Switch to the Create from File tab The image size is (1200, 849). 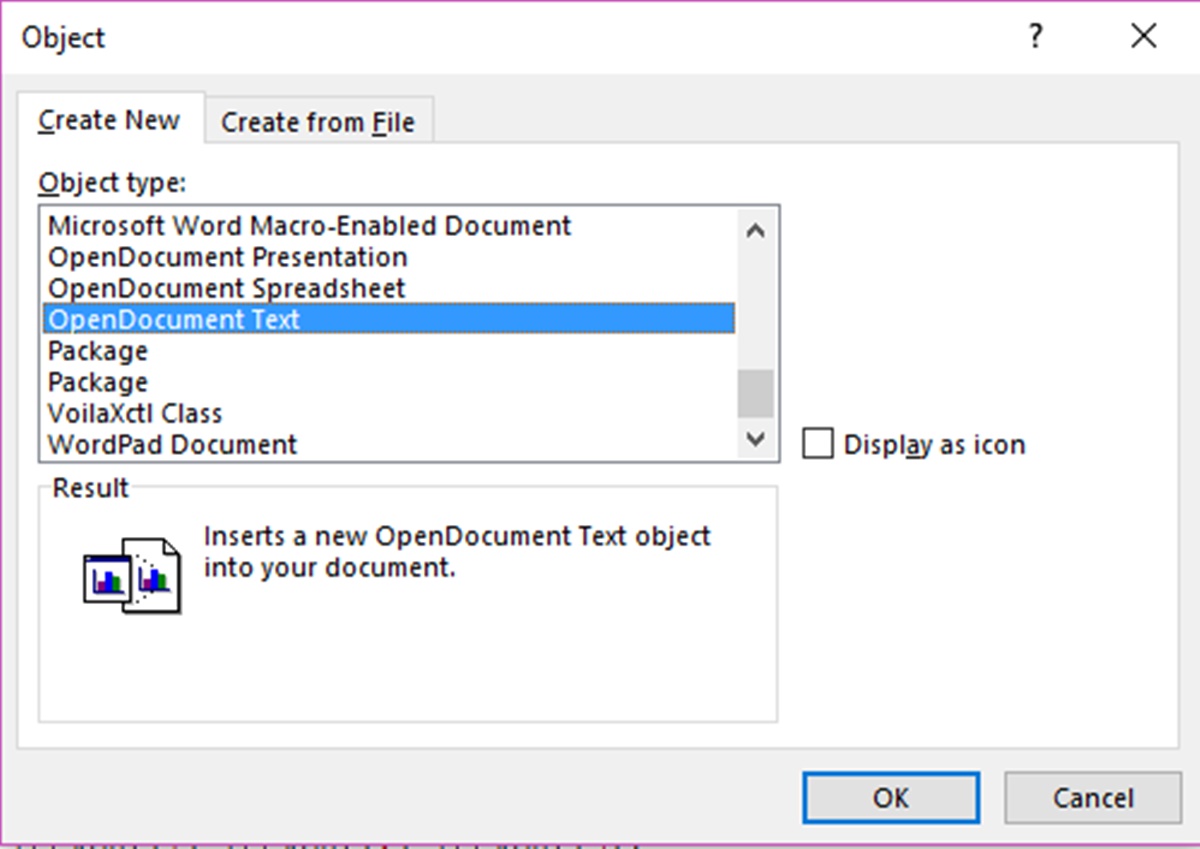(318, 121)
